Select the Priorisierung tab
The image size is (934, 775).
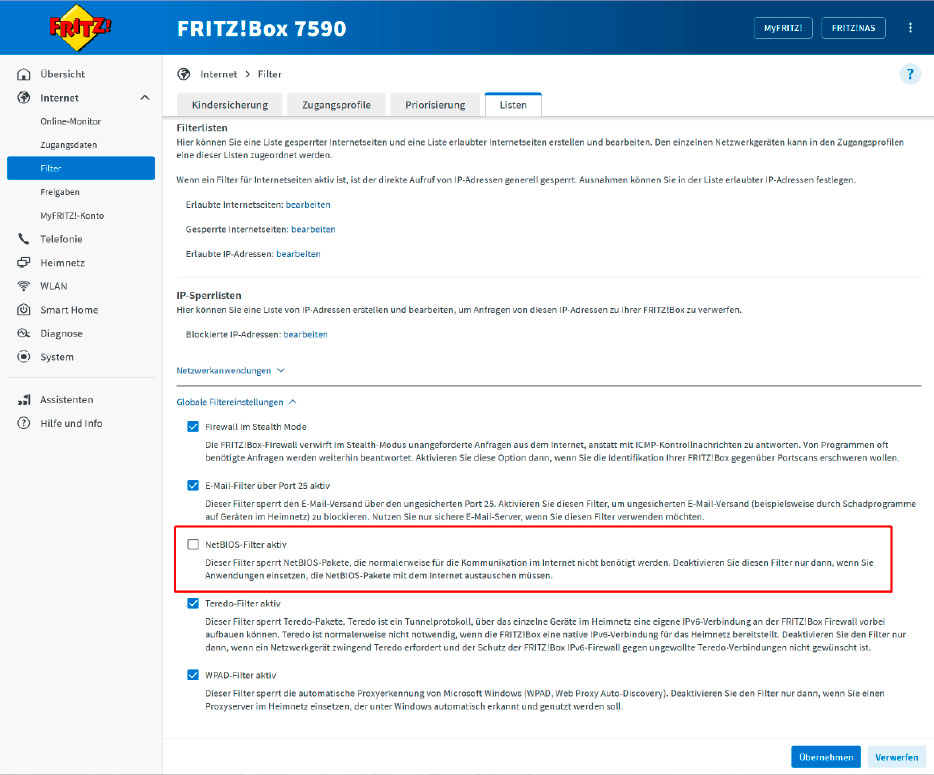435,105
